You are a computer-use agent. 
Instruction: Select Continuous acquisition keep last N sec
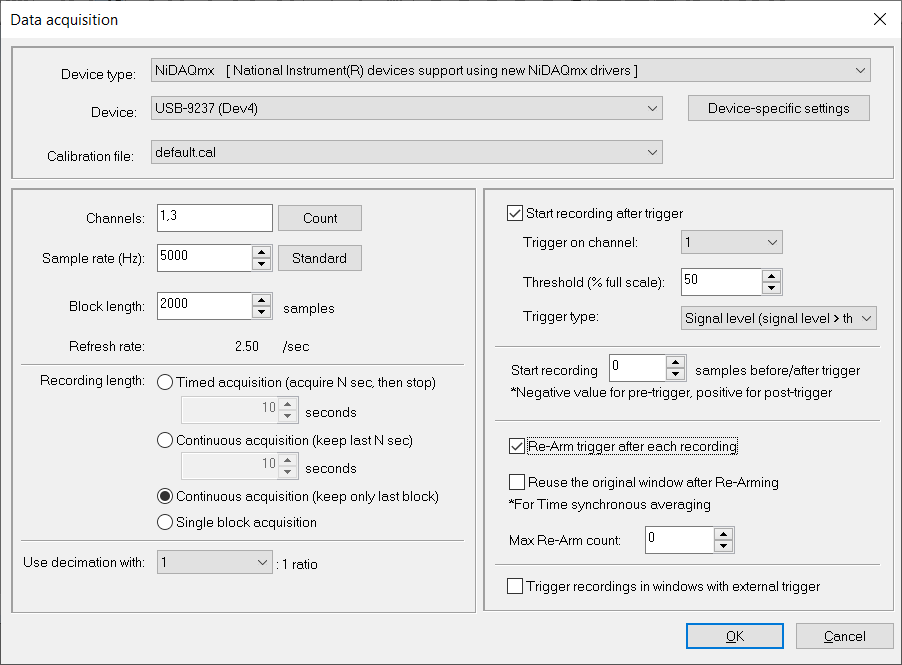click(167, 440)
